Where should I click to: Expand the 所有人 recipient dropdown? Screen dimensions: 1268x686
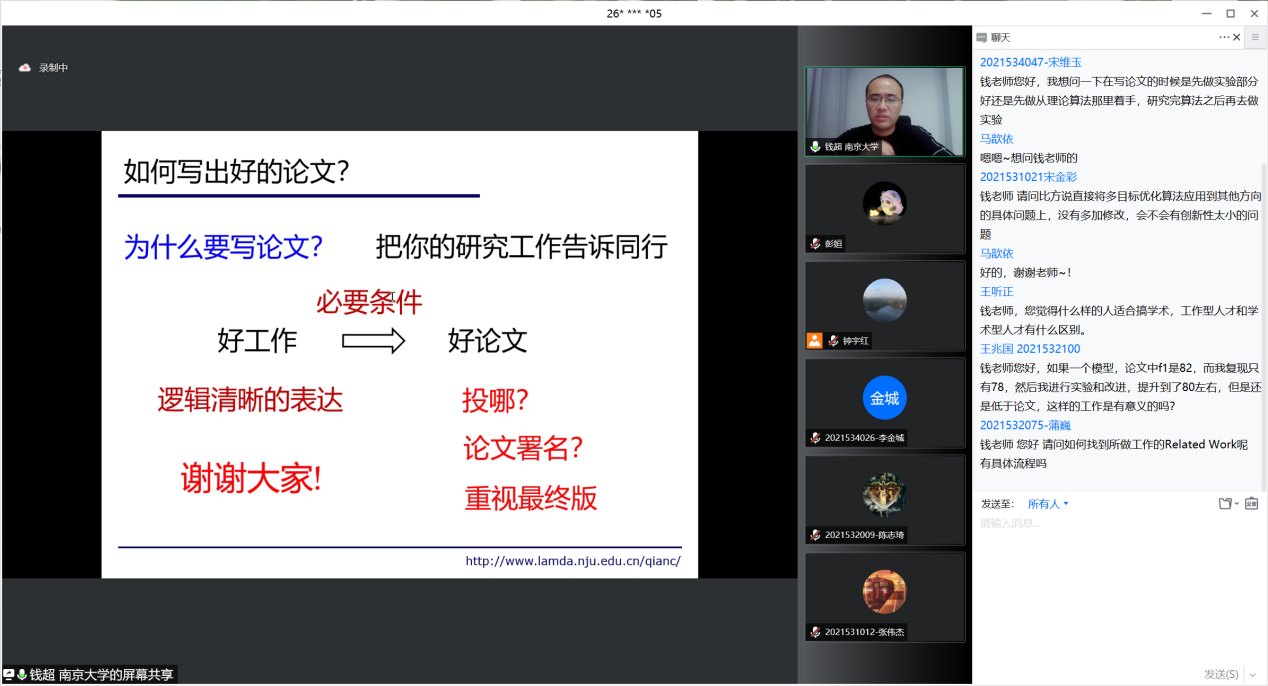[x=1049, y=504]
